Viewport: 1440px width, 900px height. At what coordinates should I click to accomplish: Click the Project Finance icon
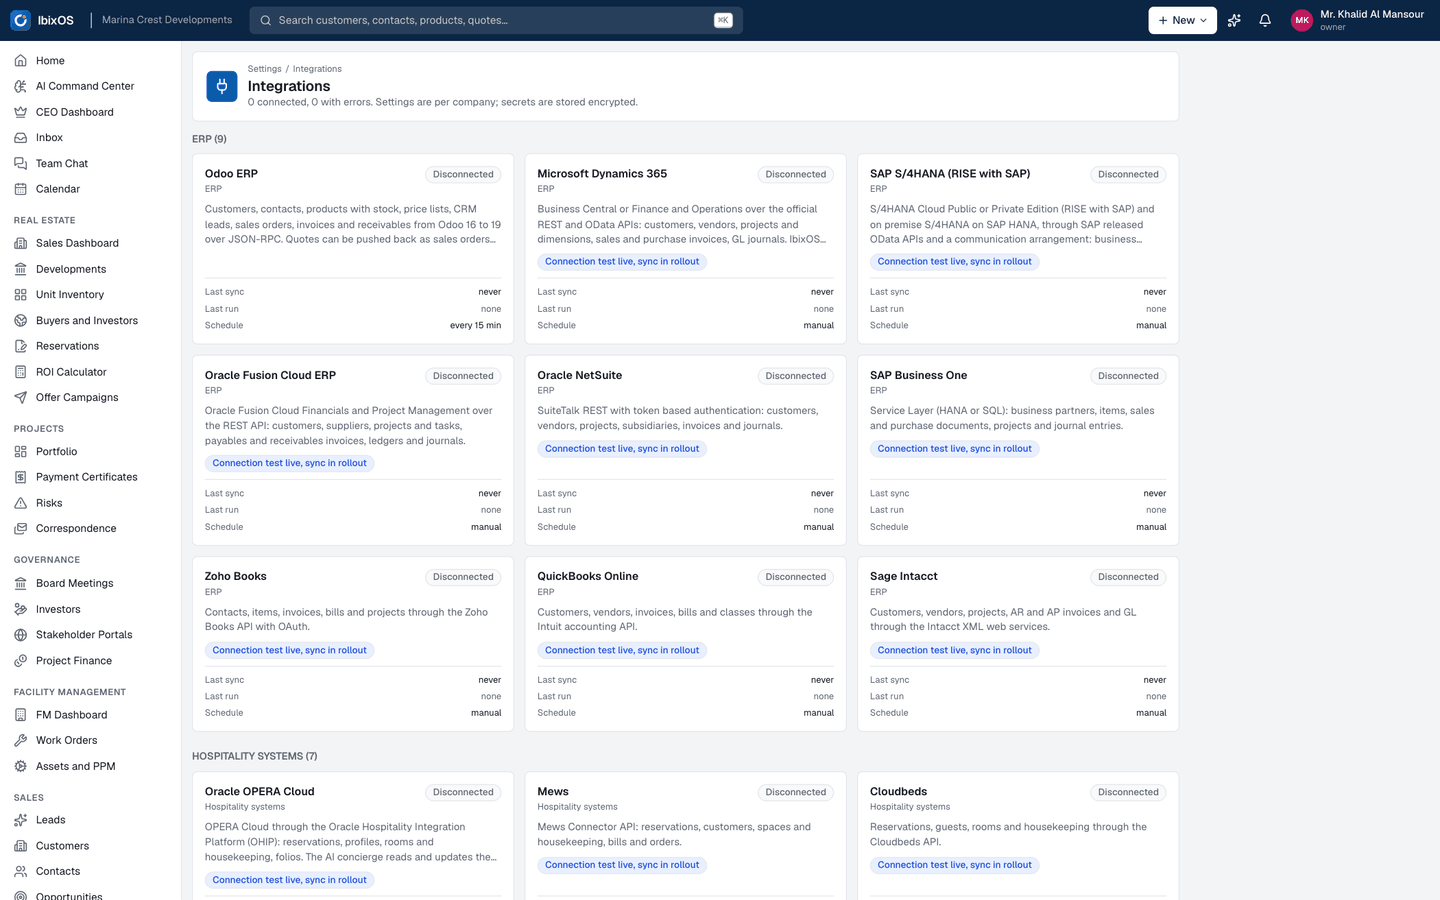click(x=20, y=661)
